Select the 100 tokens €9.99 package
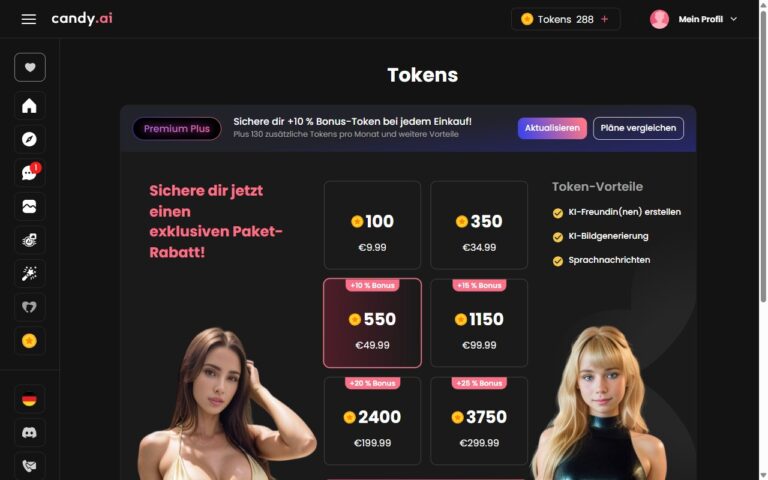Image resolution: width=768 pixels, height=480 pixels. [372, 225]
